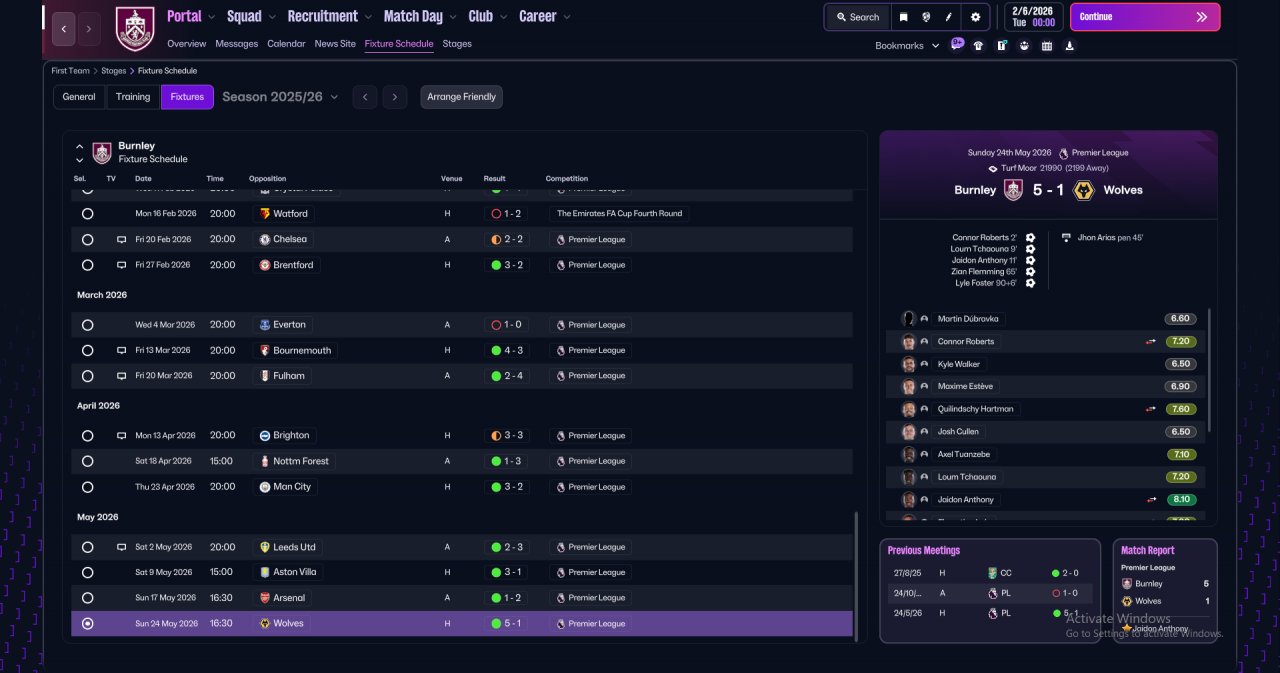
Task: Expand the Club menu dropdown
Action: pyautogui.click(x=503, y=17)
